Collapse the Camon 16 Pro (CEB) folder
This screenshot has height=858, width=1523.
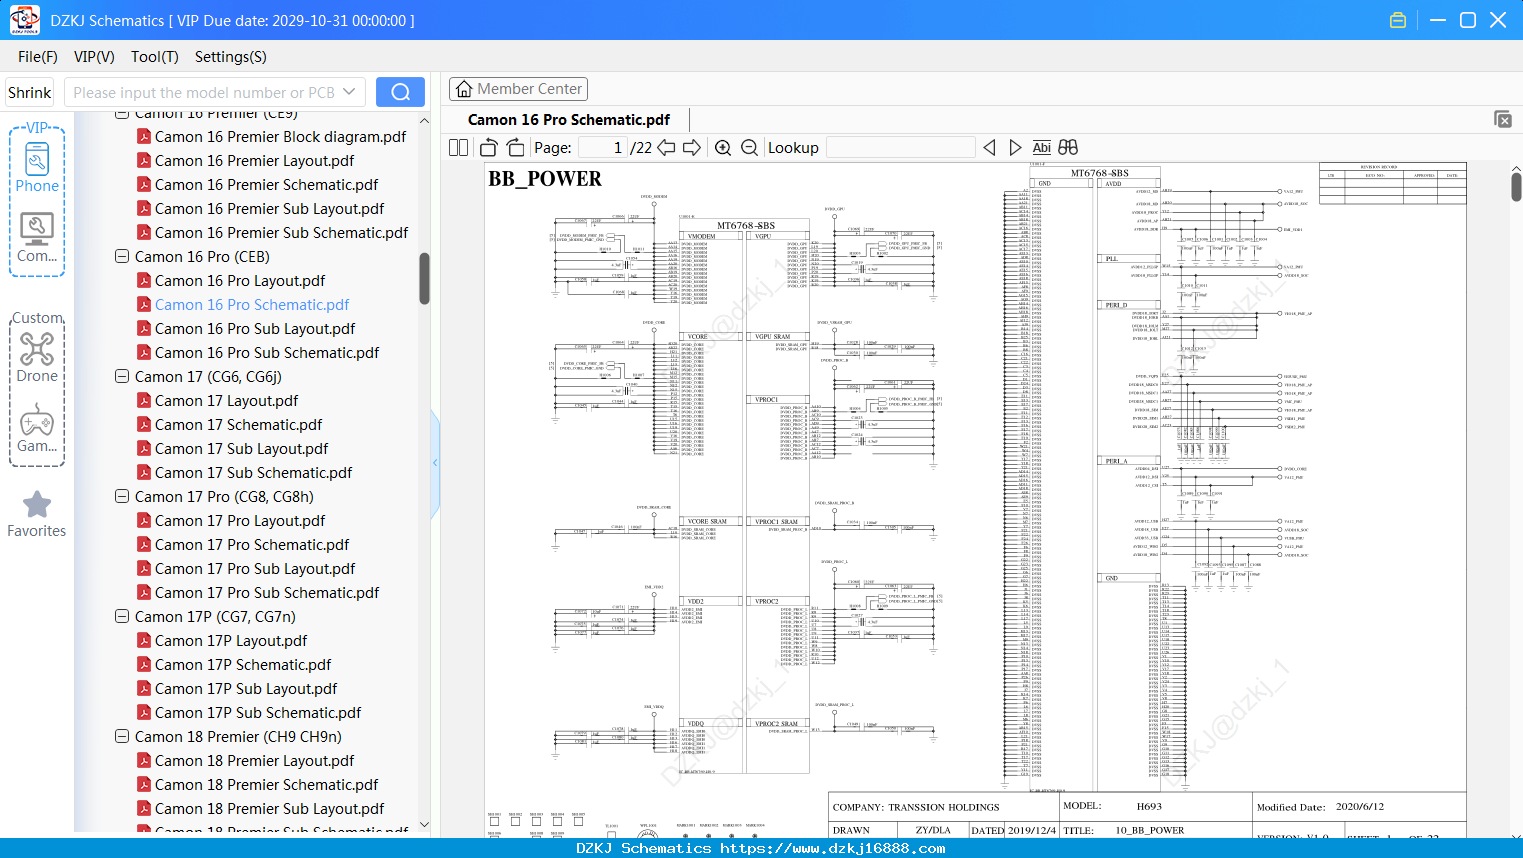(x=122, y=257)
